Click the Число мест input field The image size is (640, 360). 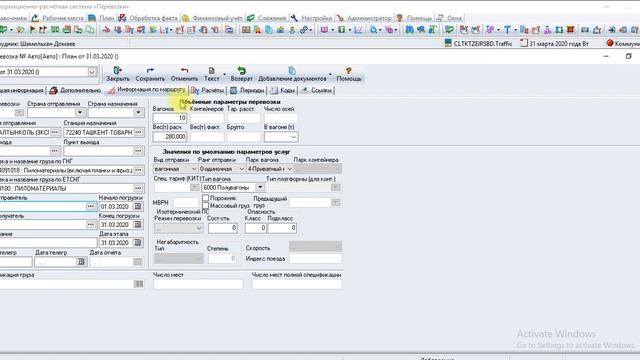click(198, 284)
